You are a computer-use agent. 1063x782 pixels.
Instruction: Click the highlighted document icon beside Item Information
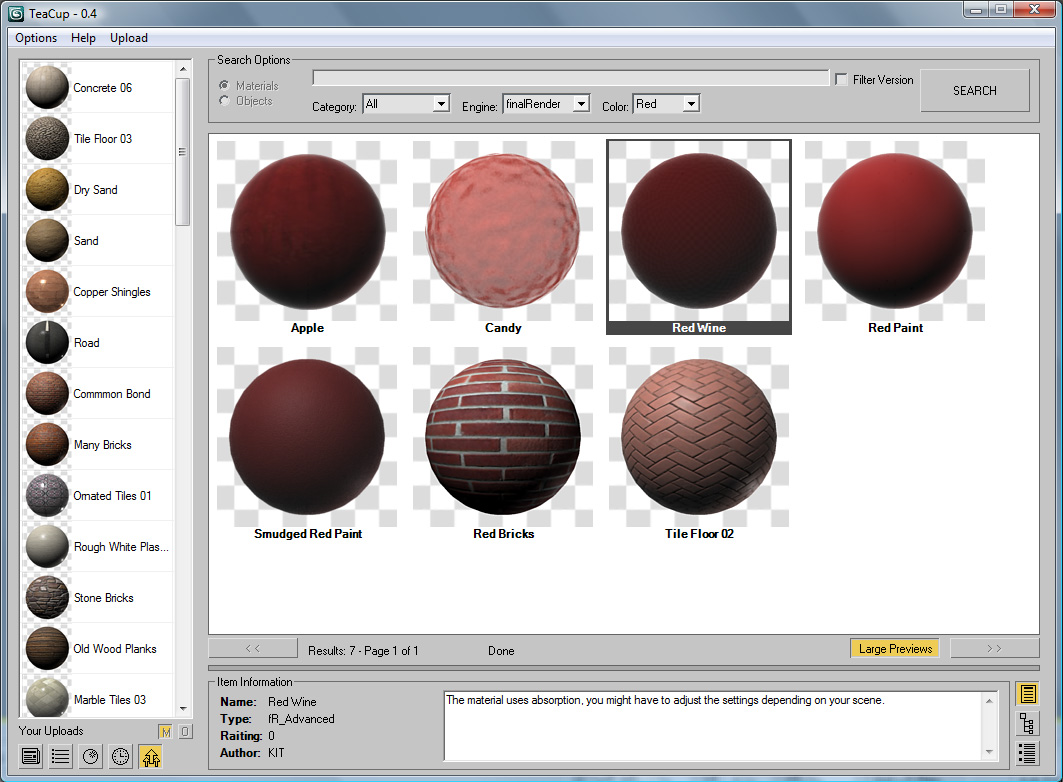(x=1027, y=694)
